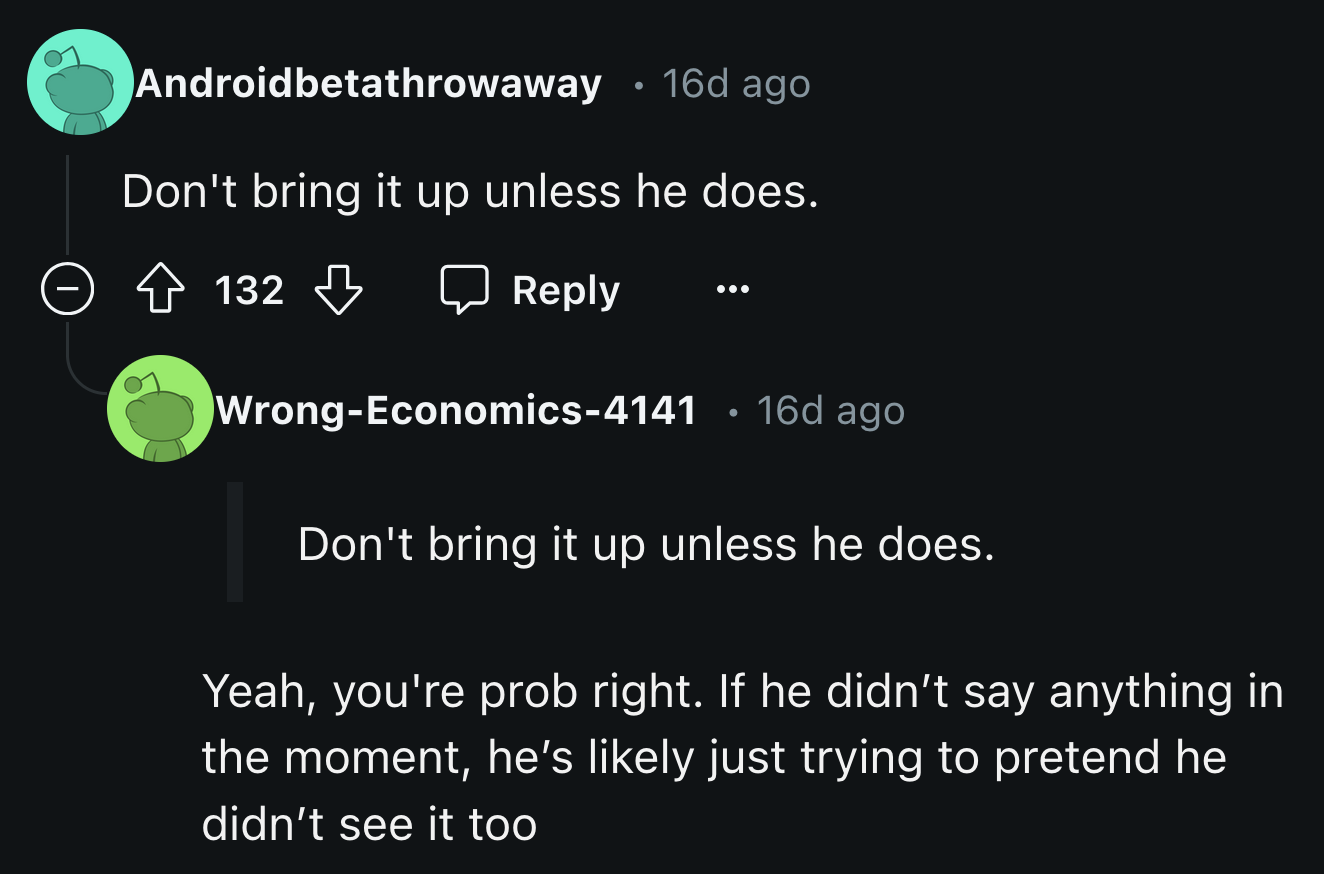Open Wrong-Economics-4141's profile

455,409
